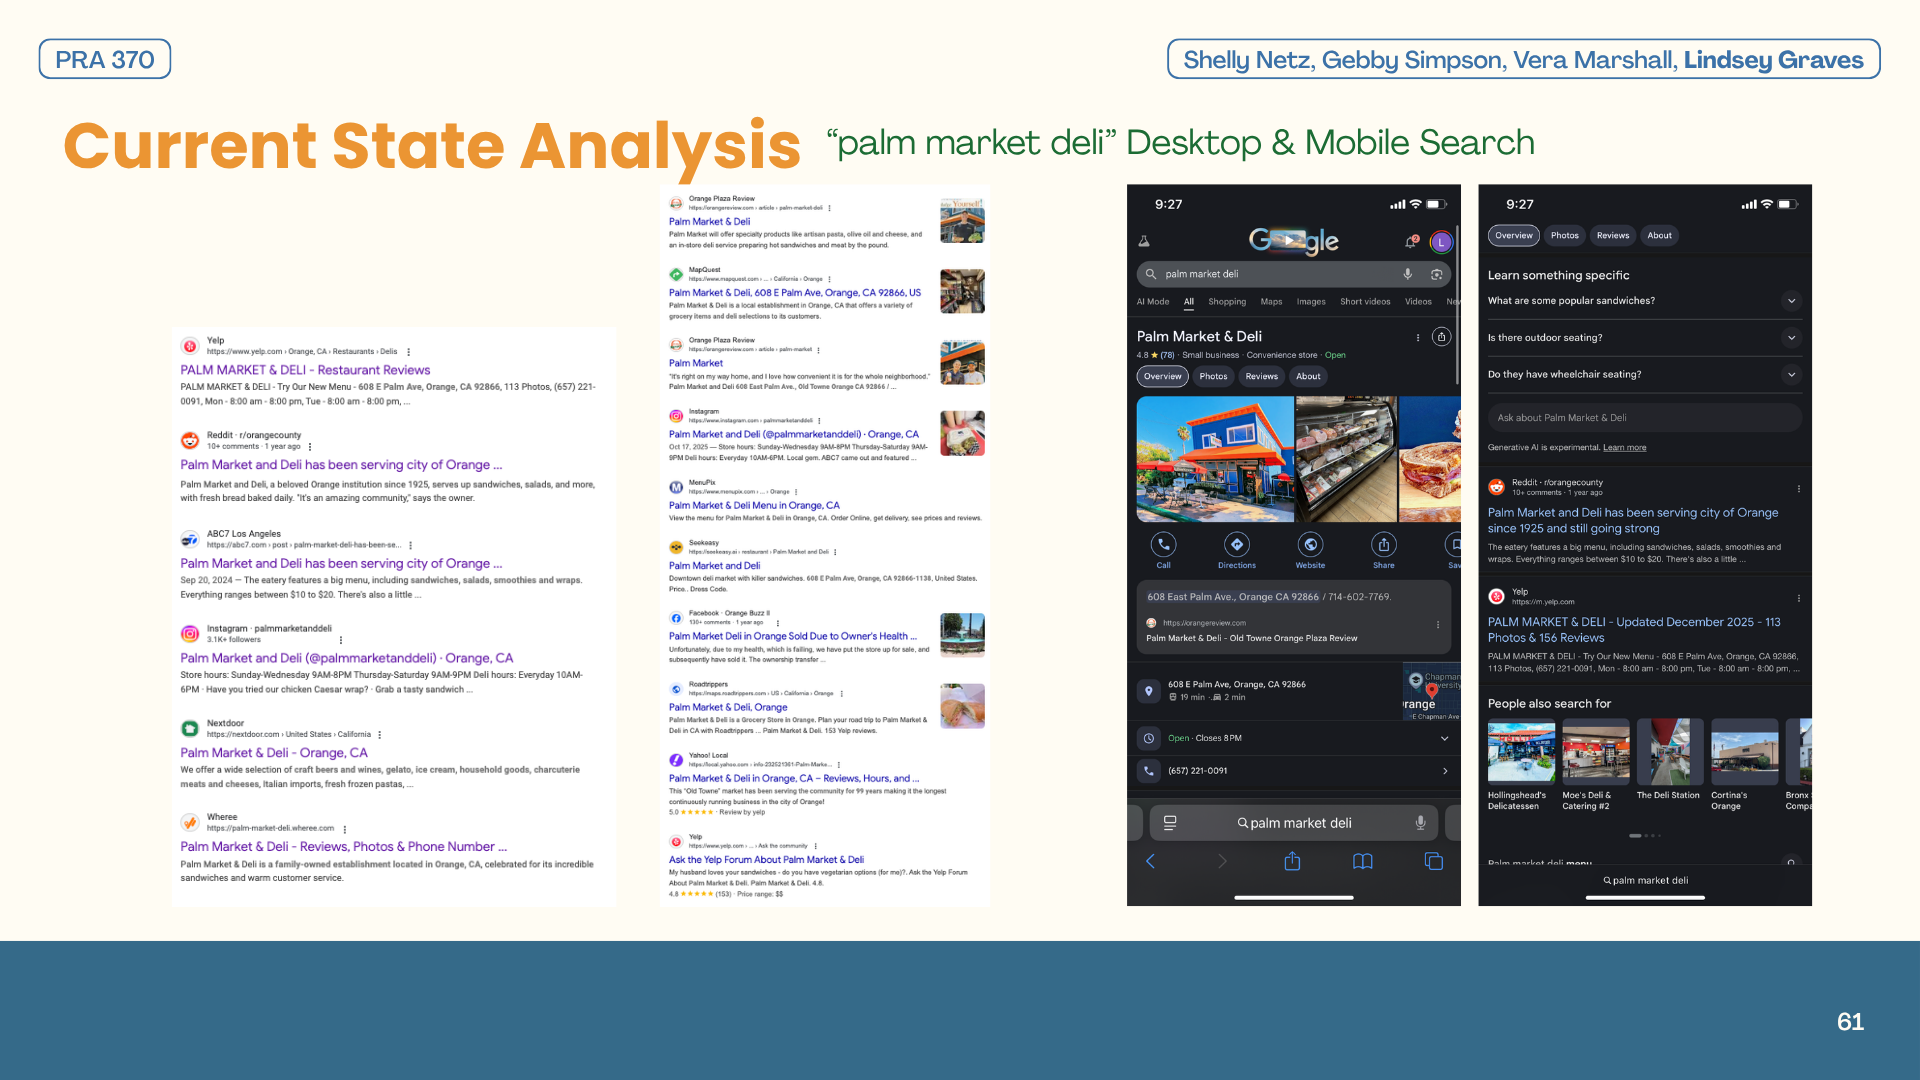
Task: Open the Labs flask icon on left phone
Action: coord(1144,241)
